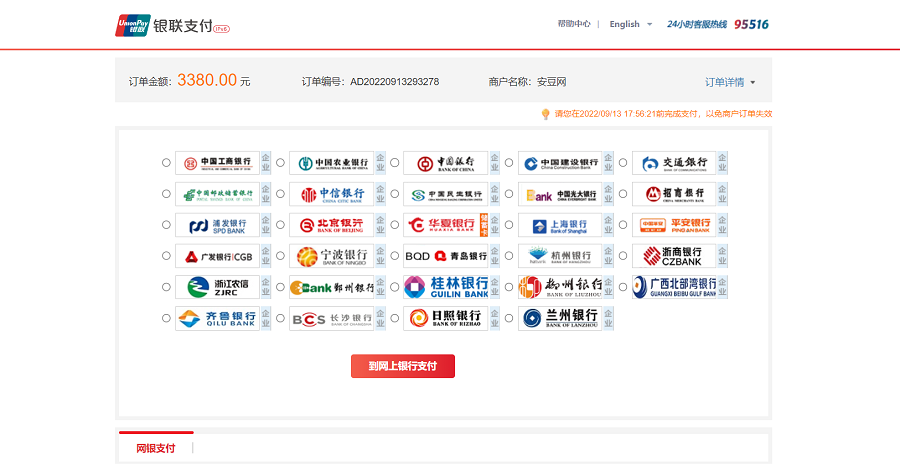
Task: Click the lightbulb tip icon
Action: point(545,114)
